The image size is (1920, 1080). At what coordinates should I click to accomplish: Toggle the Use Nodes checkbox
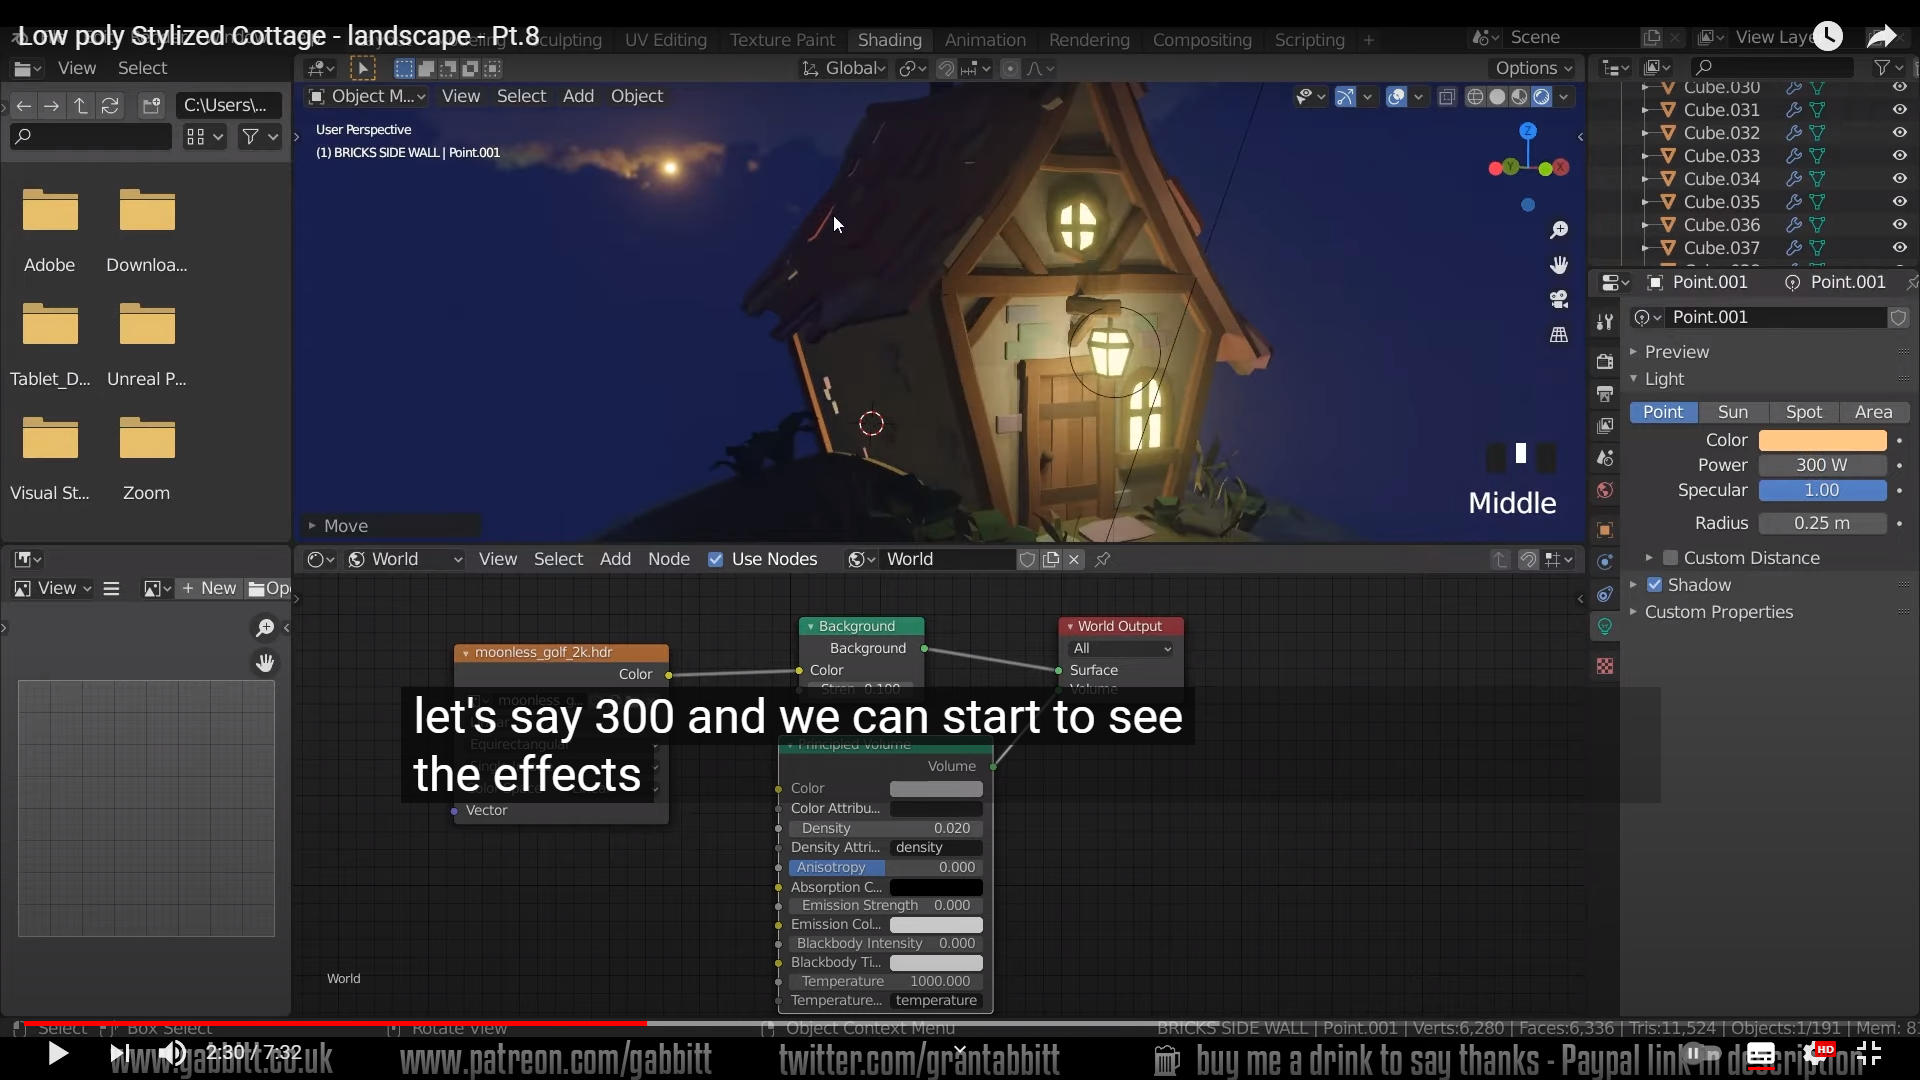pyautogui.click(x=716, y=559)
